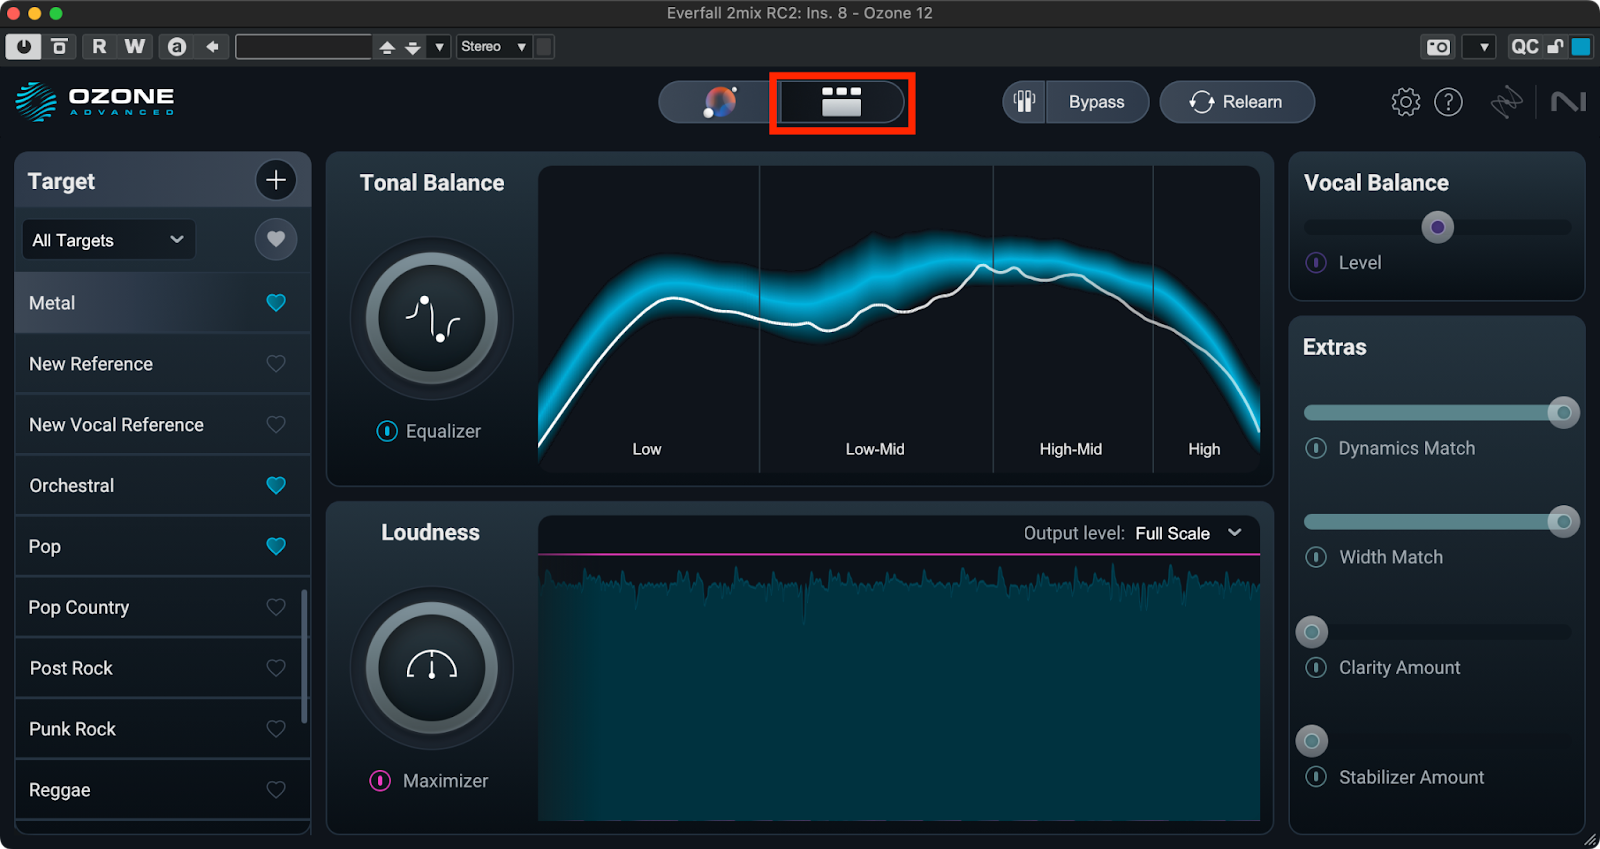Click the add target plus icon

[x=276, y=180]
